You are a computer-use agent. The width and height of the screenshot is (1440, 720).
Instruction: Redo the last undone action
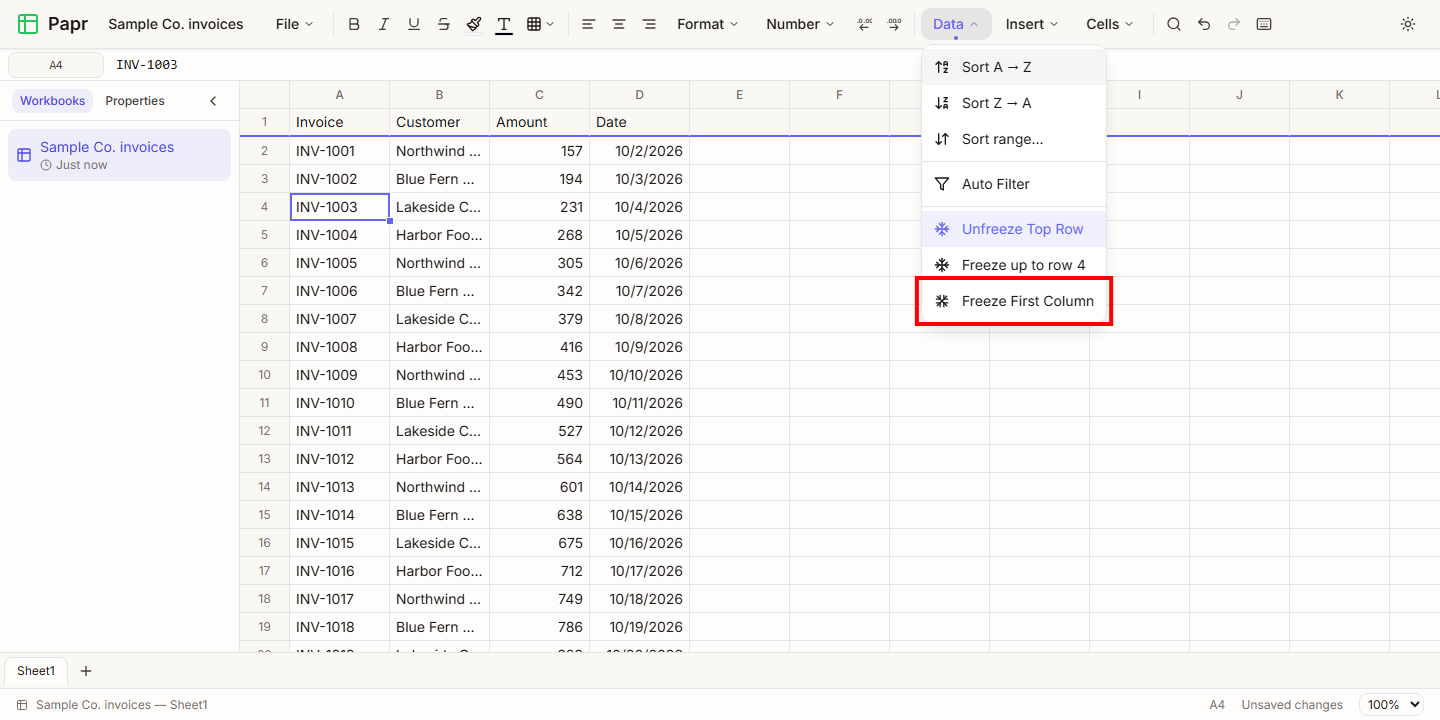(x=1234, y=24)
